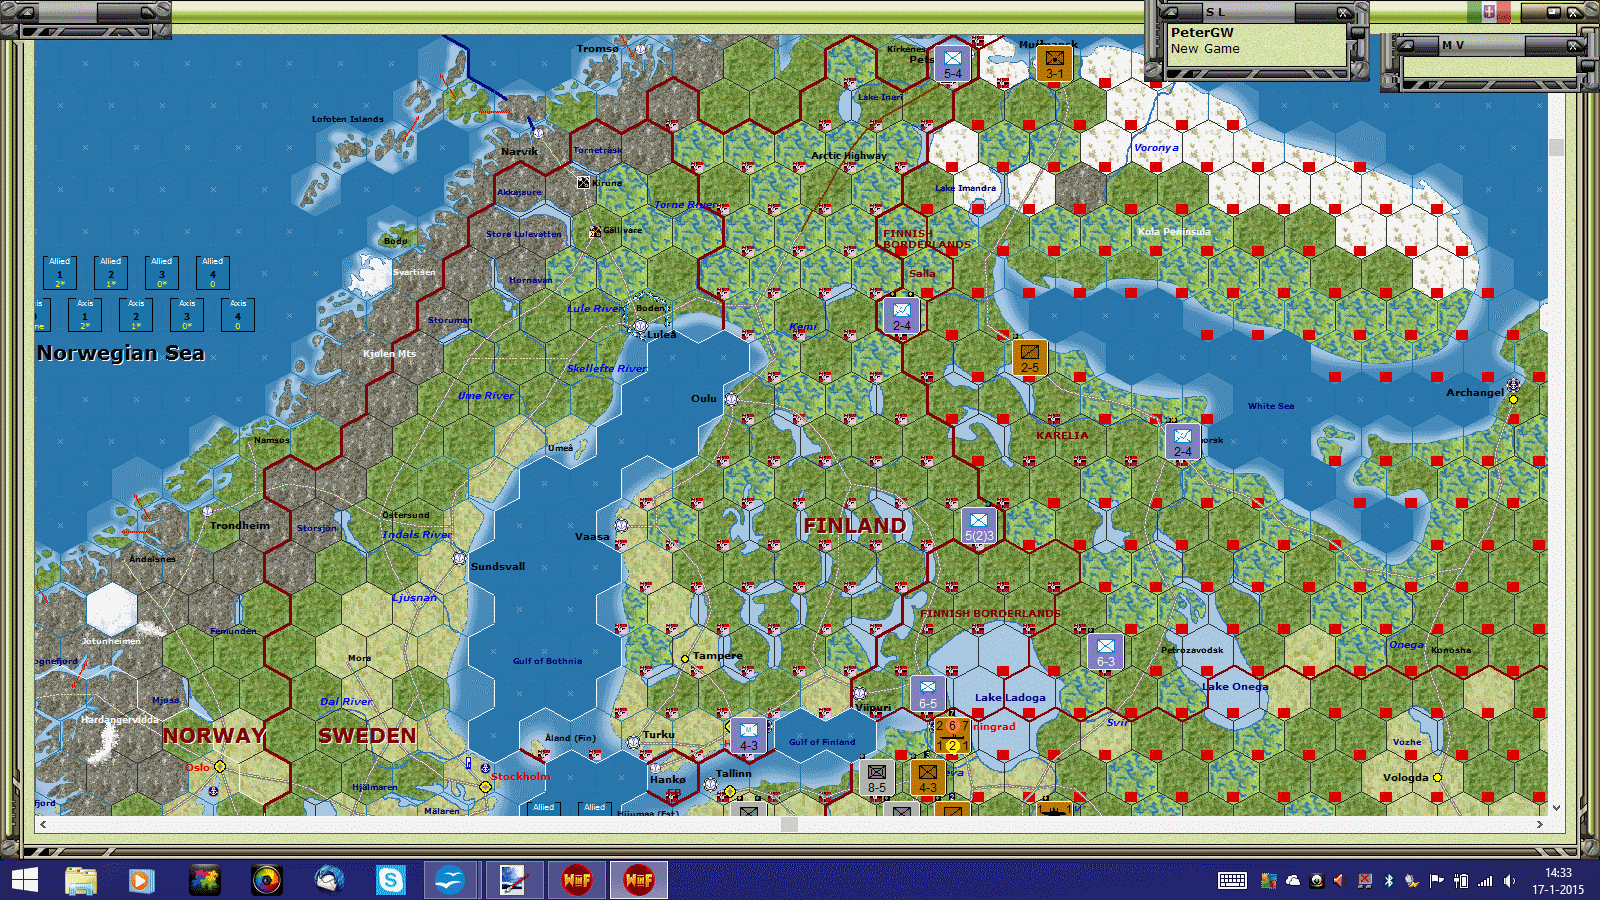This screenshot has height=900, width=1600.
Task: Select the Finnish 2-4 unit near the White Sea
Action: (1182, 441)
